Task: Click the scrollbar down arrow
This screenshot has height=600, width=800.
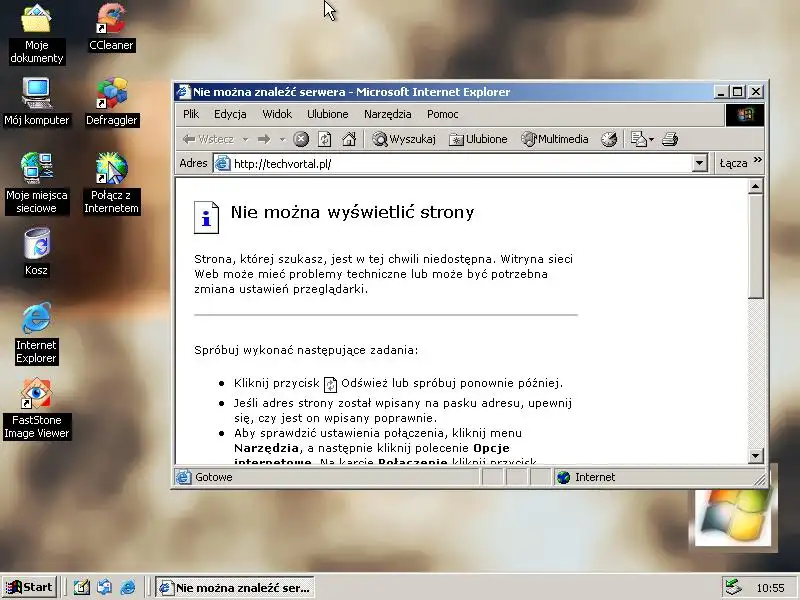Action: tap(756, 455)
